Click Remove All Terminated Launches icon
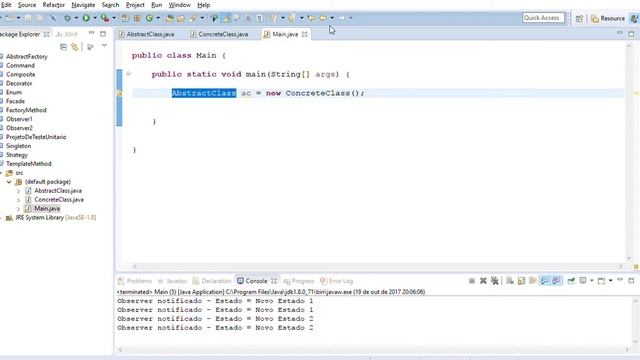This screenshot has height=360, width=640. (495, 281)
